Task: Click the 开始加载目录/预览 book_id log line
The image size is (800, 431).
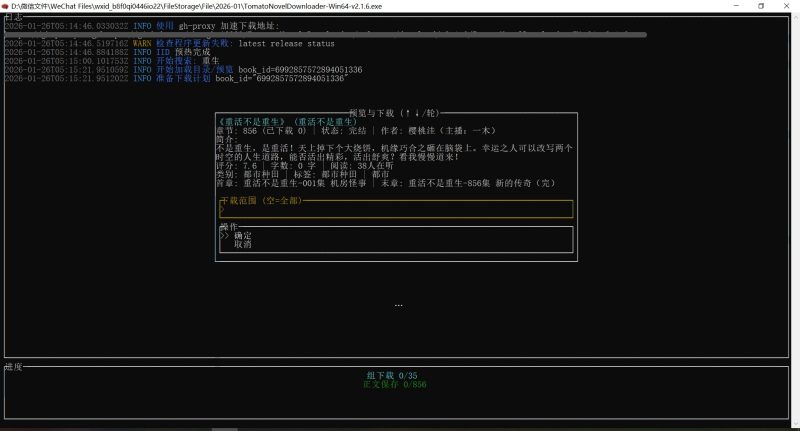Action: [183, 69]
